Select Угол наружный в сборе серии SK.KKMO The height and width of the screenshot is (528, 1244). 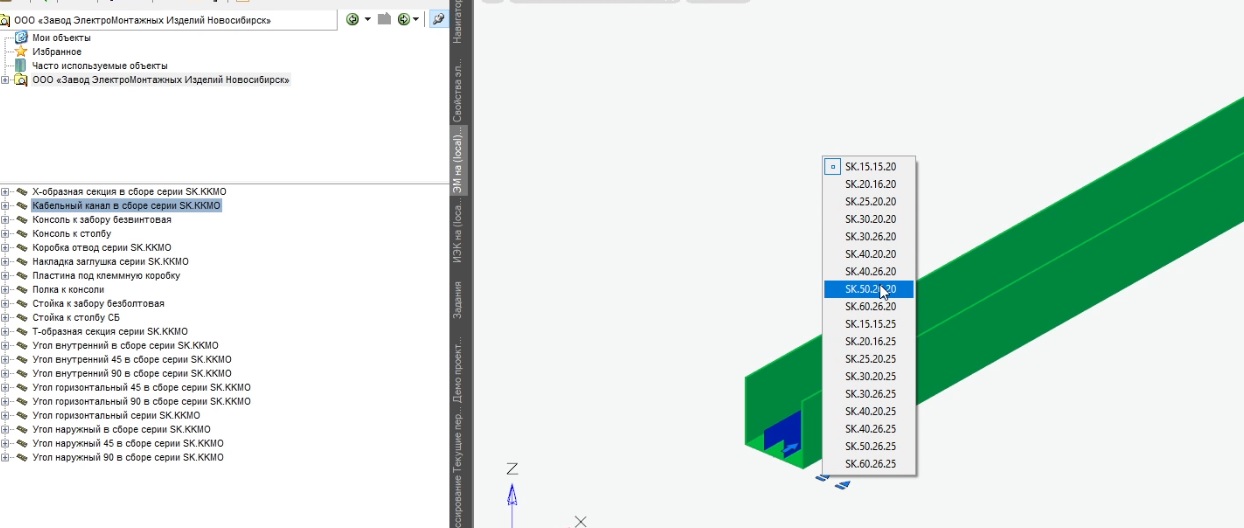(x=121, y=429)
